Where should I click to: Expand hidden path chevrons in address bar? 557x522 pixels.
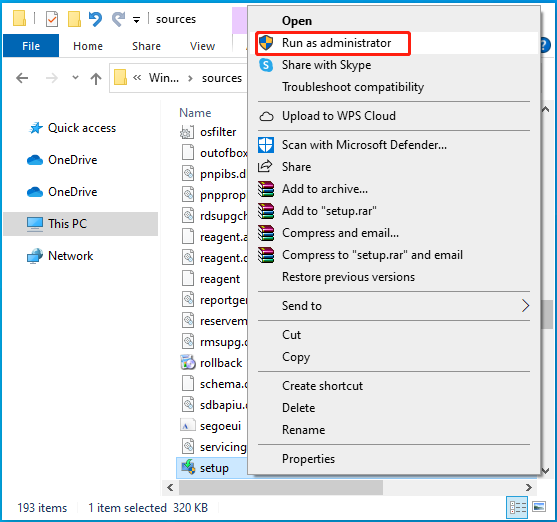click(137, 77)
